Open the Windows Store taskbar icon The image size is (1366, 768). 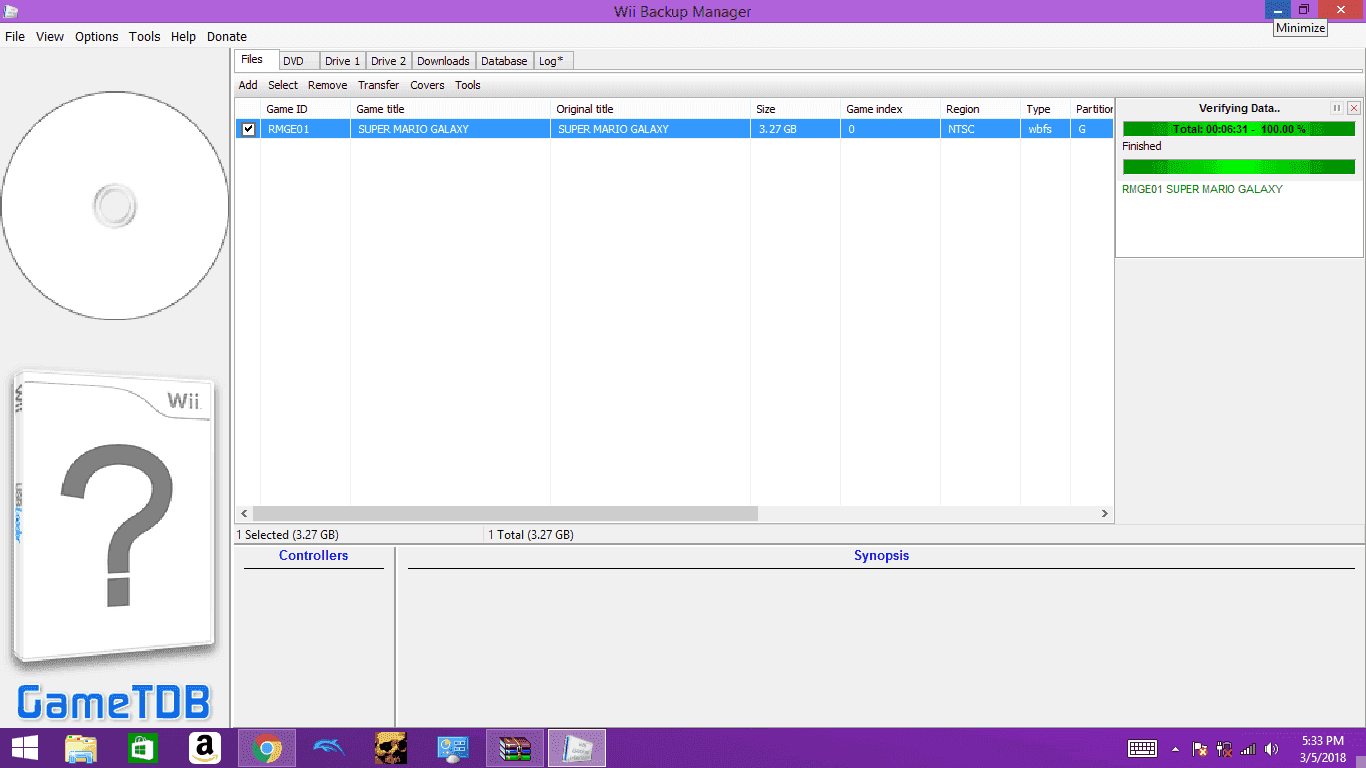tap(143, 748)
